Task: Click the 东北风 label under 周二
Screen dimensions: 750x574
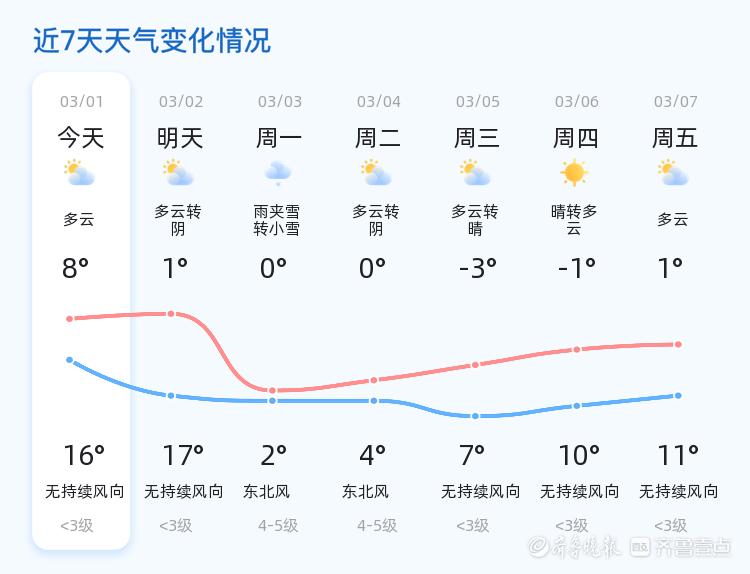Action: (365, 491)
